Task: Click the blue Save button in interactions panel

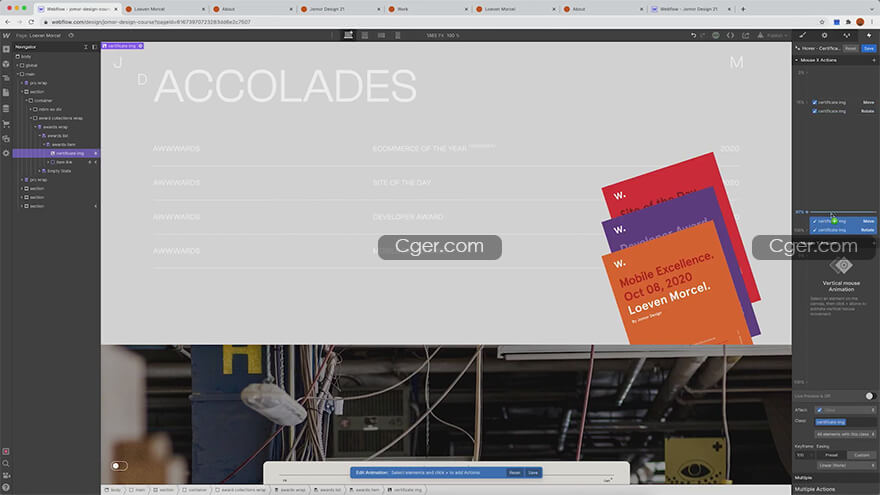Action: 869,48
